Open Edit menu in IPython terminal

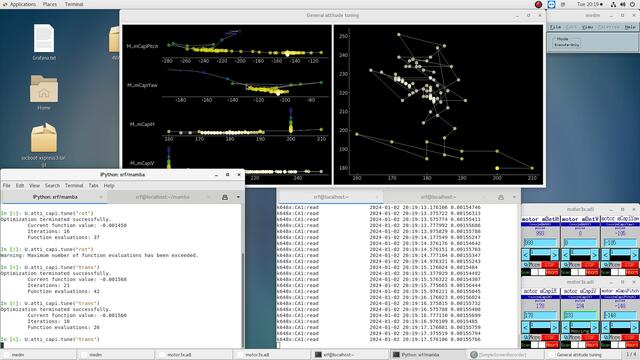[x=20, y=185]
